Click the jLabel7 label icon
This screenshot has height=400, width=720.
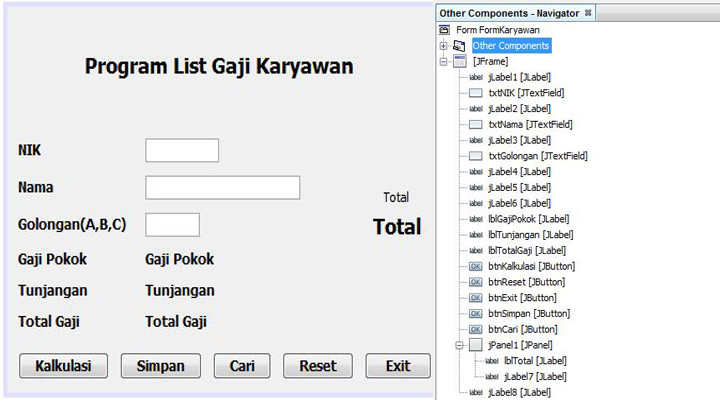[492, 377]
